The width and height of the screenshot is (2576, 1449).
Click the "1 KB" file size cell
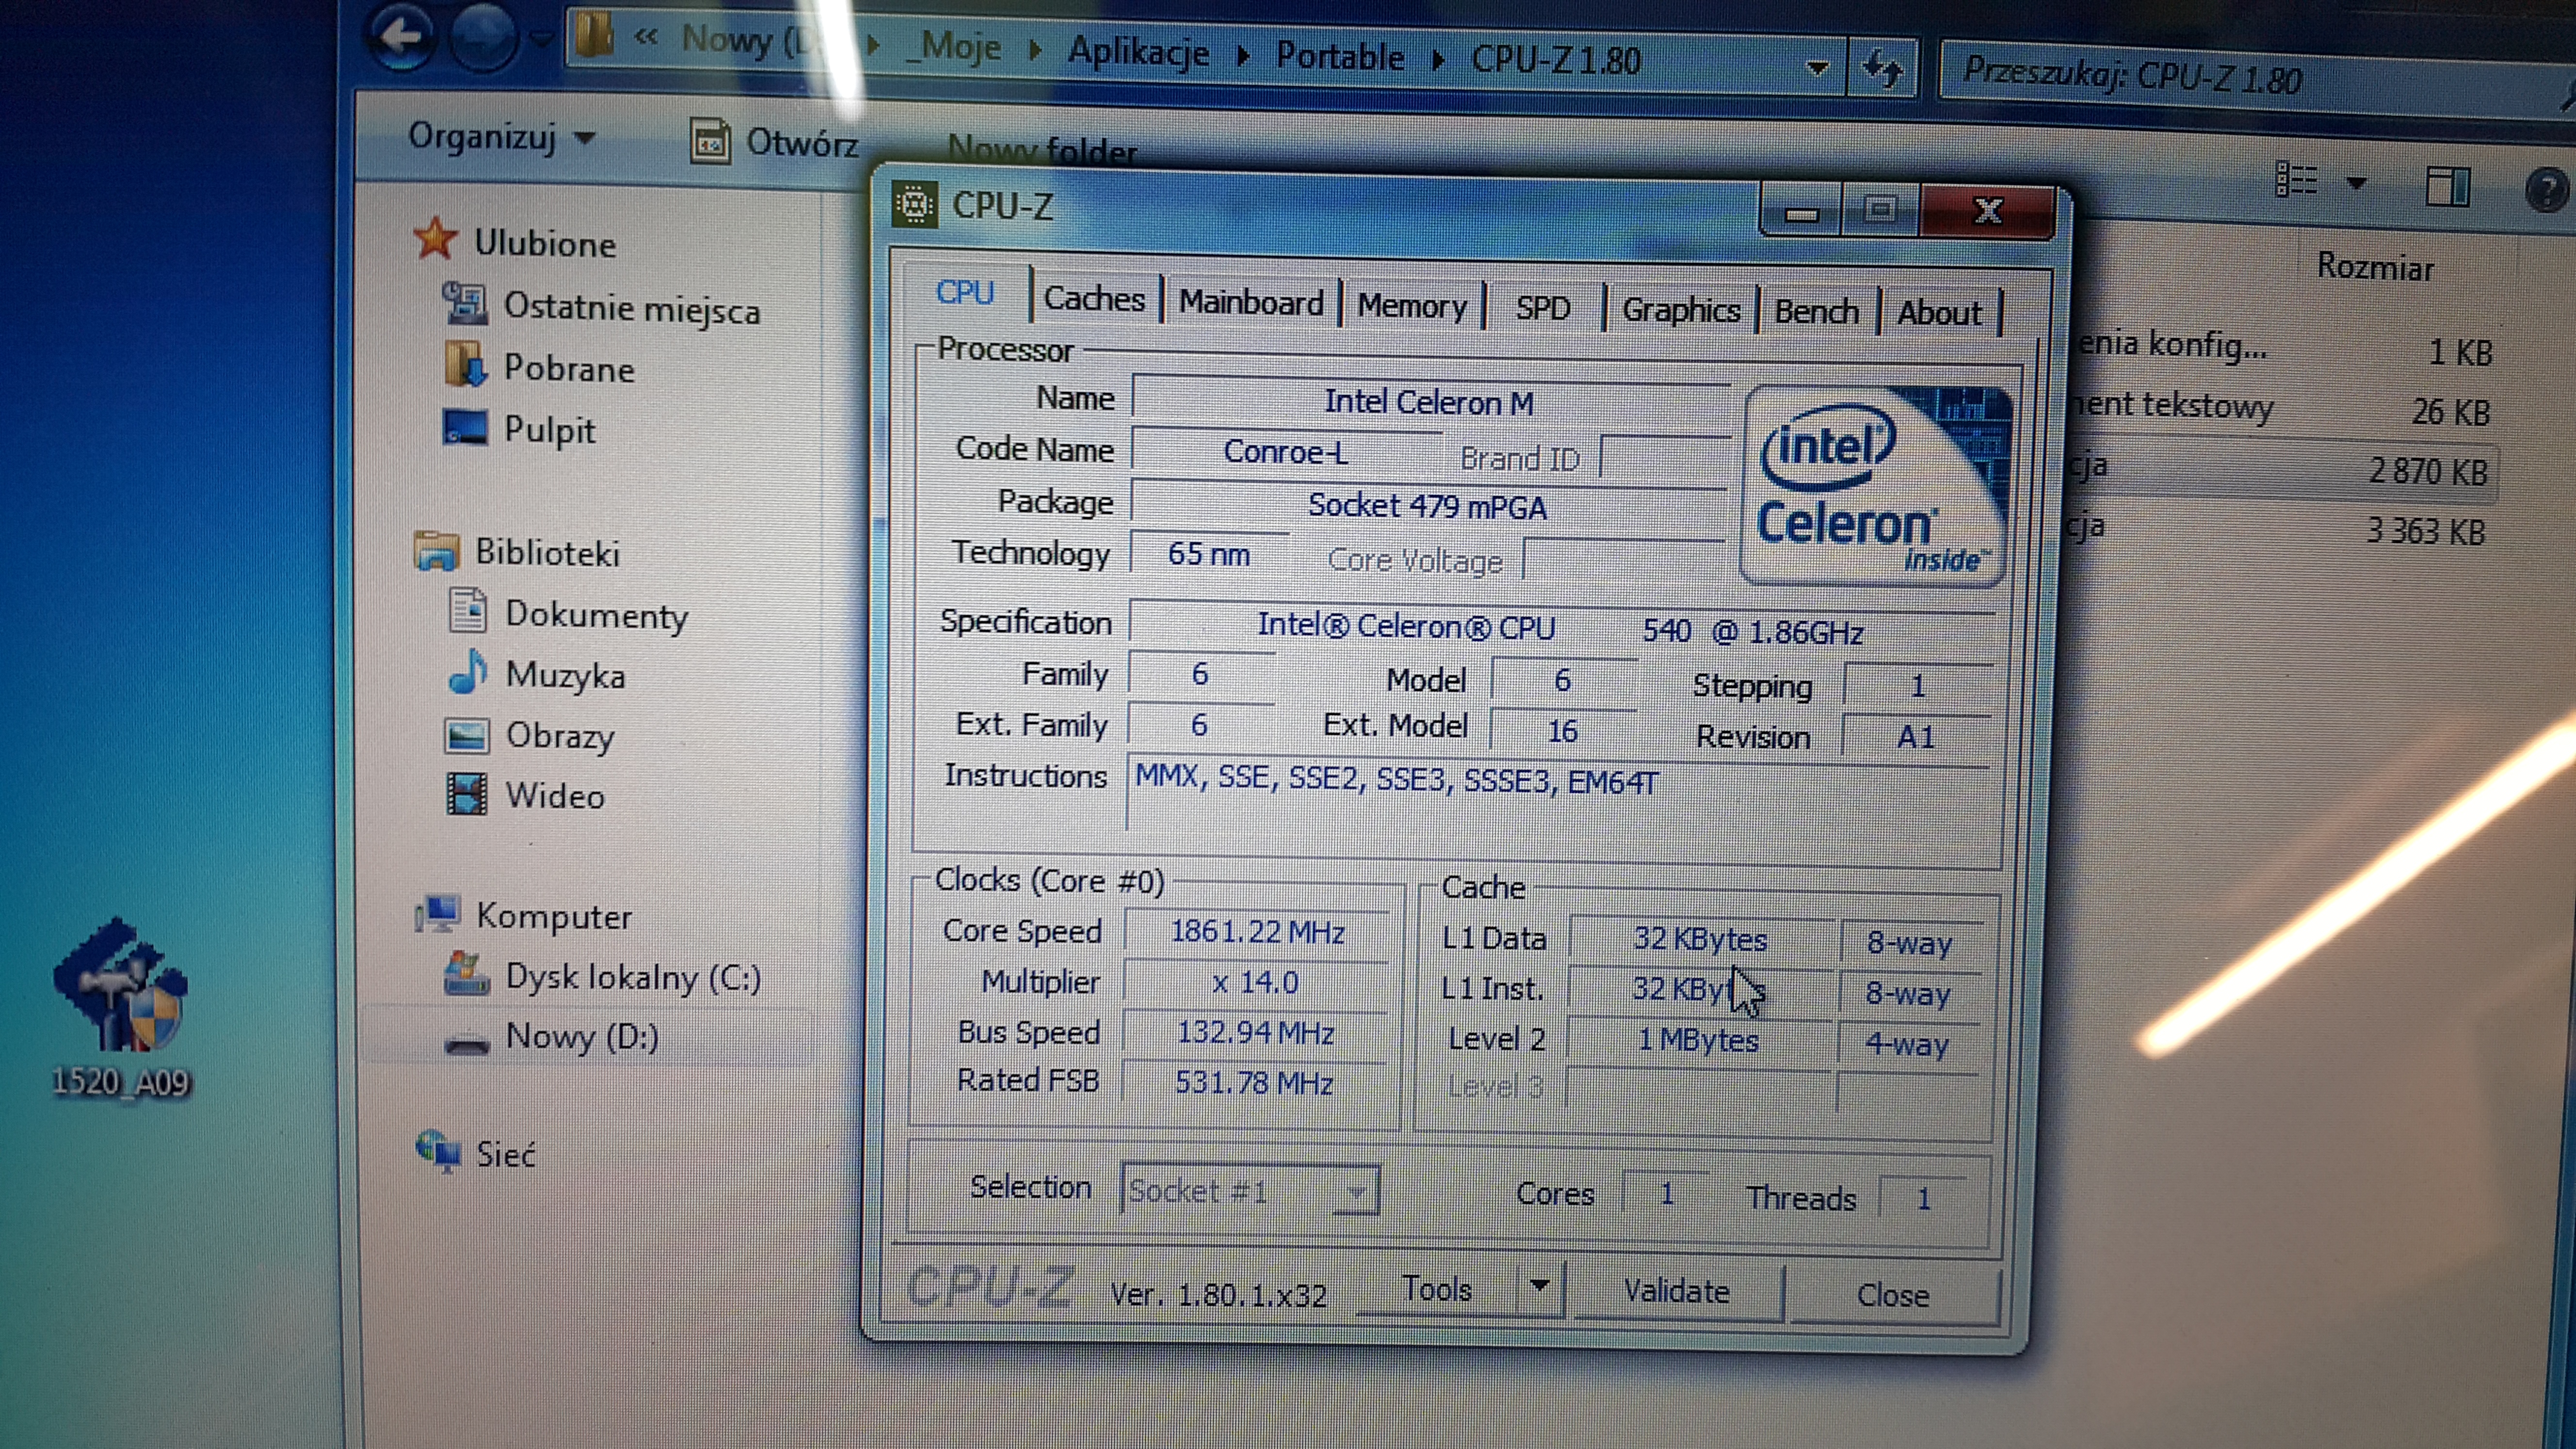click(2461, 352)
